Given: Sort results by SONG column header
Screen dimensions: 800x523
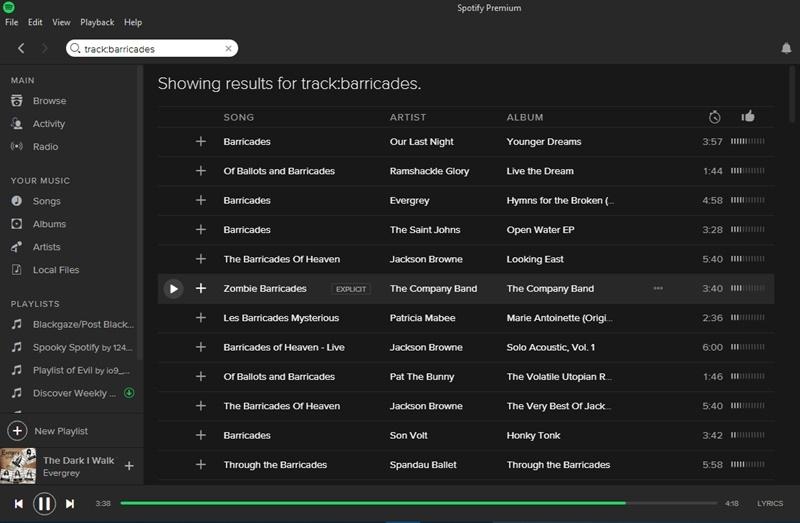Looking at the screenshot, I should click(238, 117).
